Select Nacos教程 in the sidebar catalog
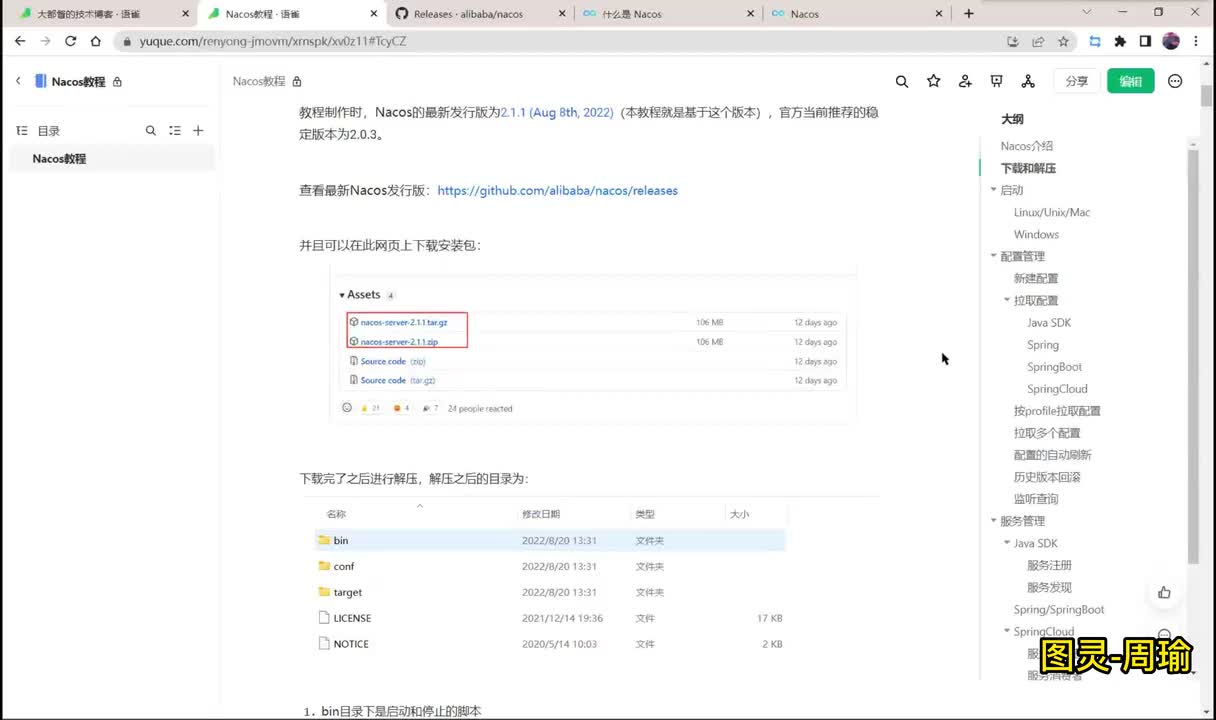Screen dimensions: 1216x720 [x=112, y=159]
